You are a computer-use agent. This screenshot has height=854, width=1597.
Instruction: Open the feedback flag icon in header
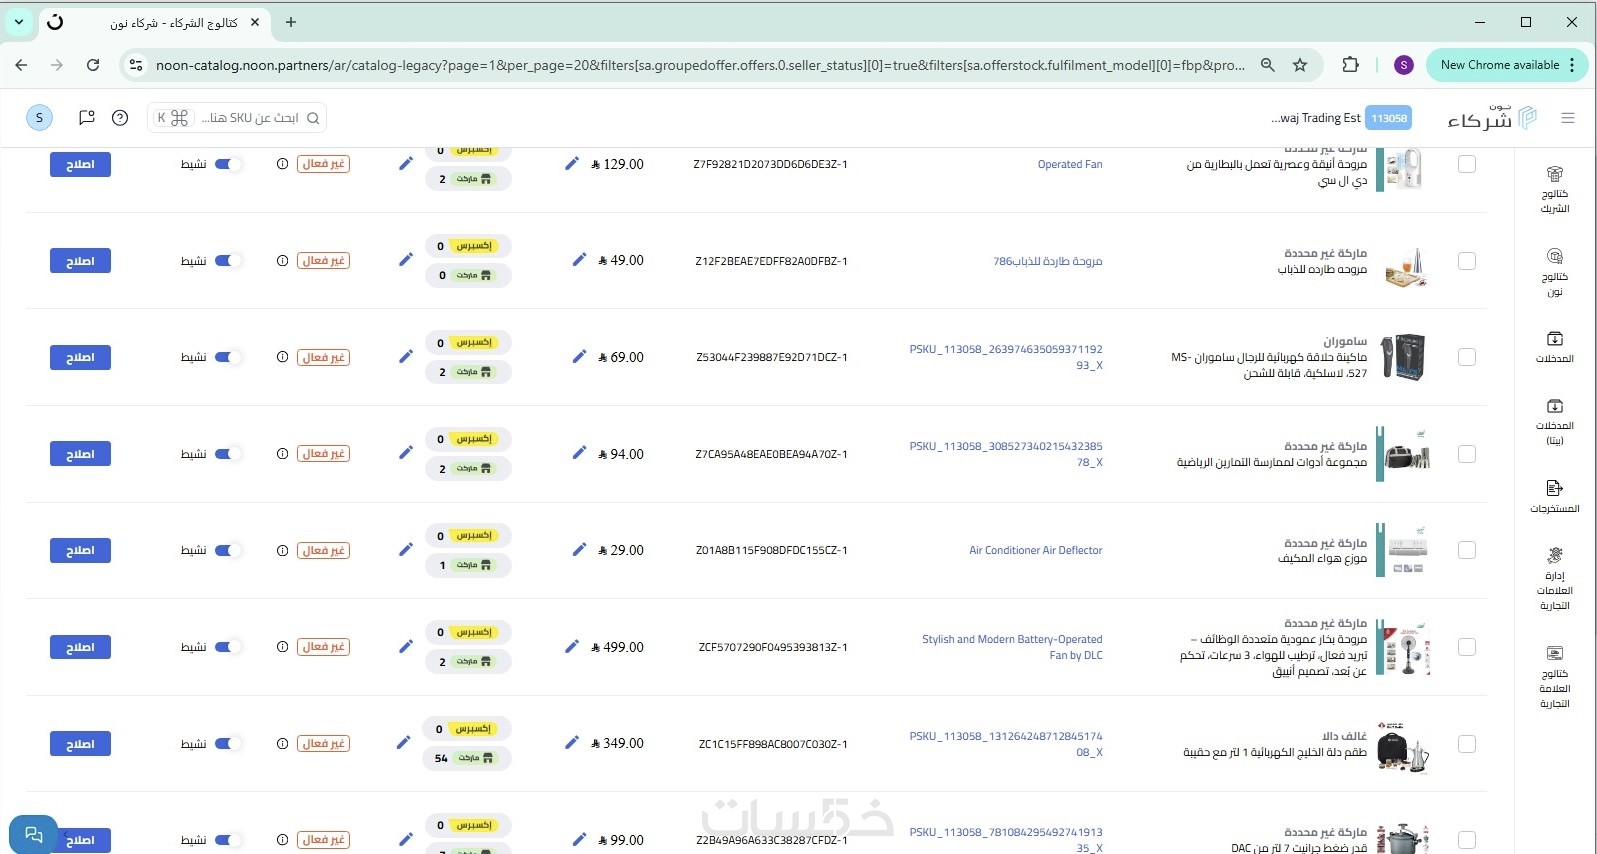[x=87, y=118]
